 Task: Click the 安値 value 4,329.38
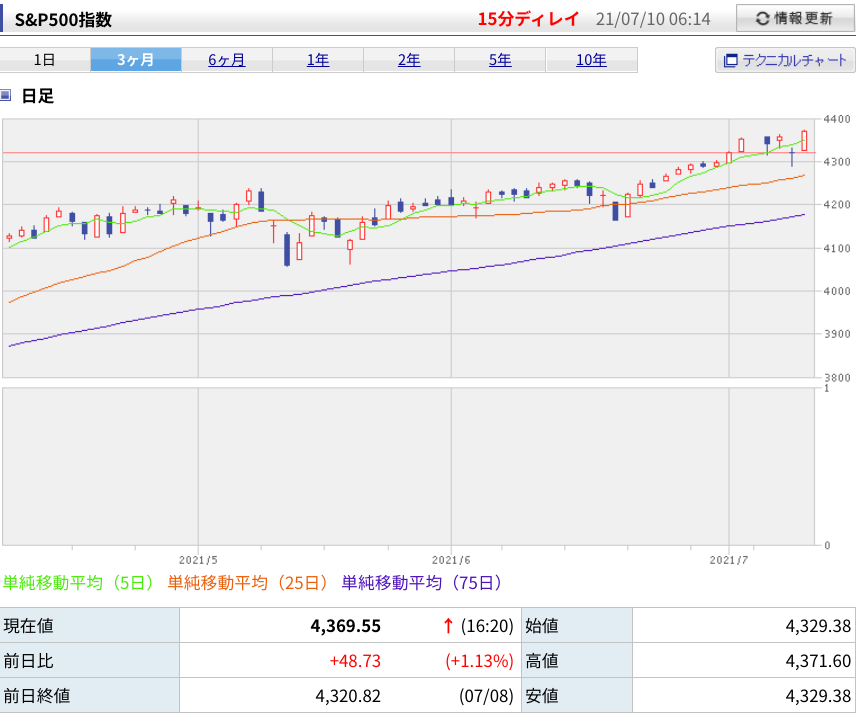[818, 696]
